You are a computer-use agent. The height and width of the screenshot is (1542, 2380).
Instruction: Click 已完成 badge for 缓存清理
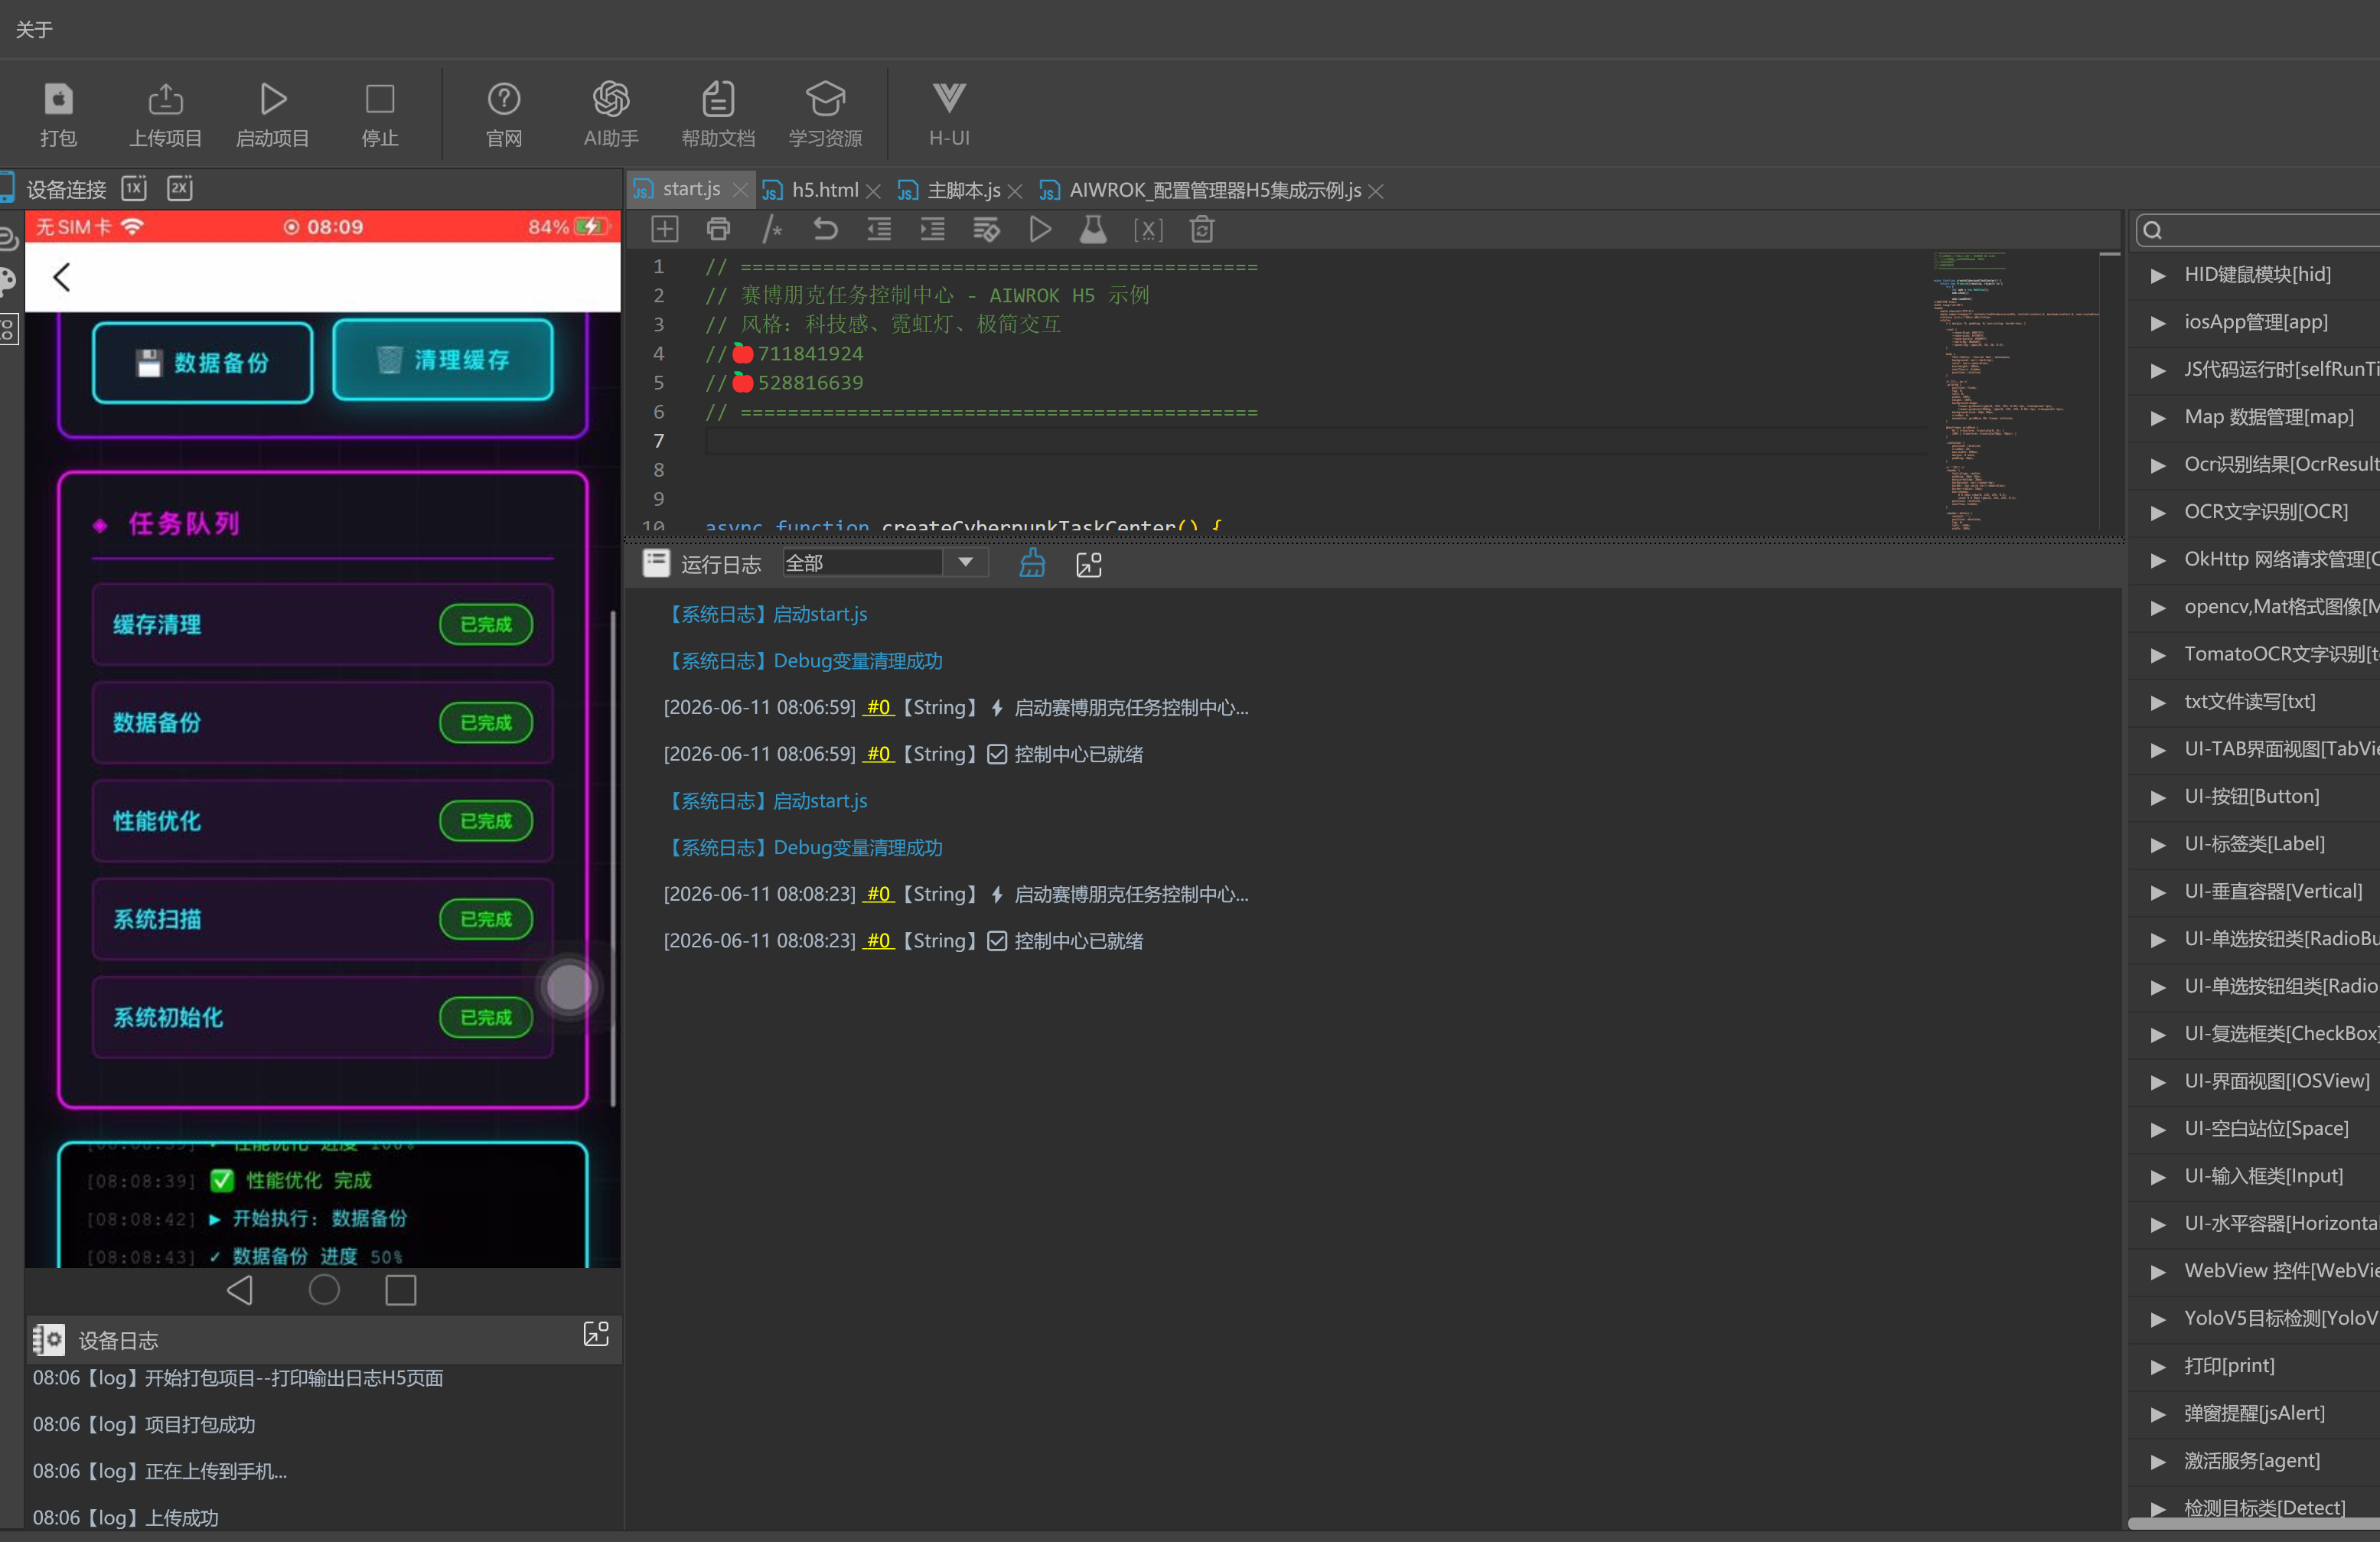pyautogui.click(x=486, y=624)
